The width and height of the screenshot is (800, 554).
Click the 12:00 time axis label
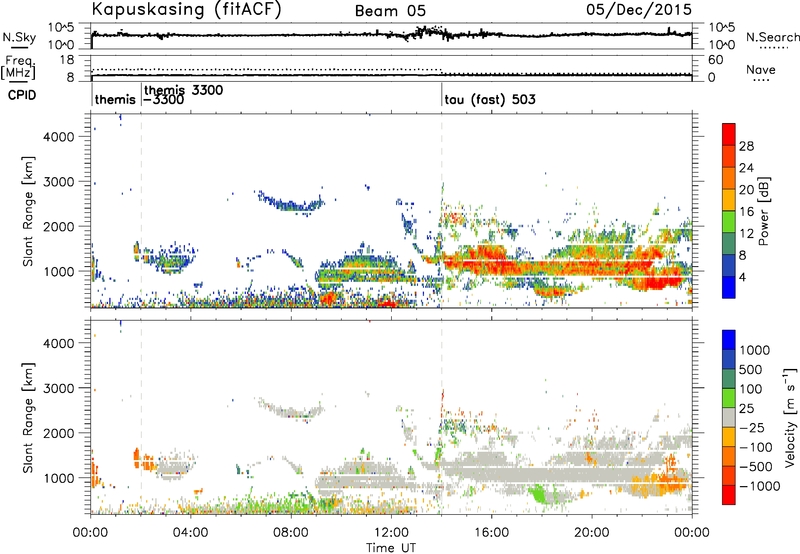(x=391, y=533)
